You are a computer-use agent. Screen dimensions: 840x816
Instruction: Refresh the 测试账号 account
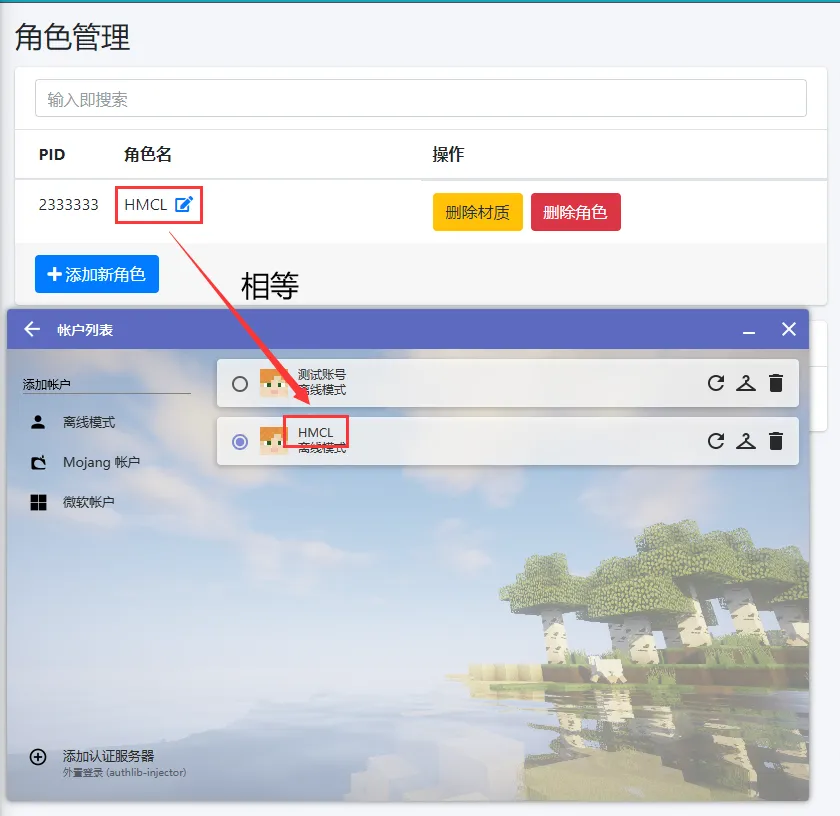click(x=716, y=383)
